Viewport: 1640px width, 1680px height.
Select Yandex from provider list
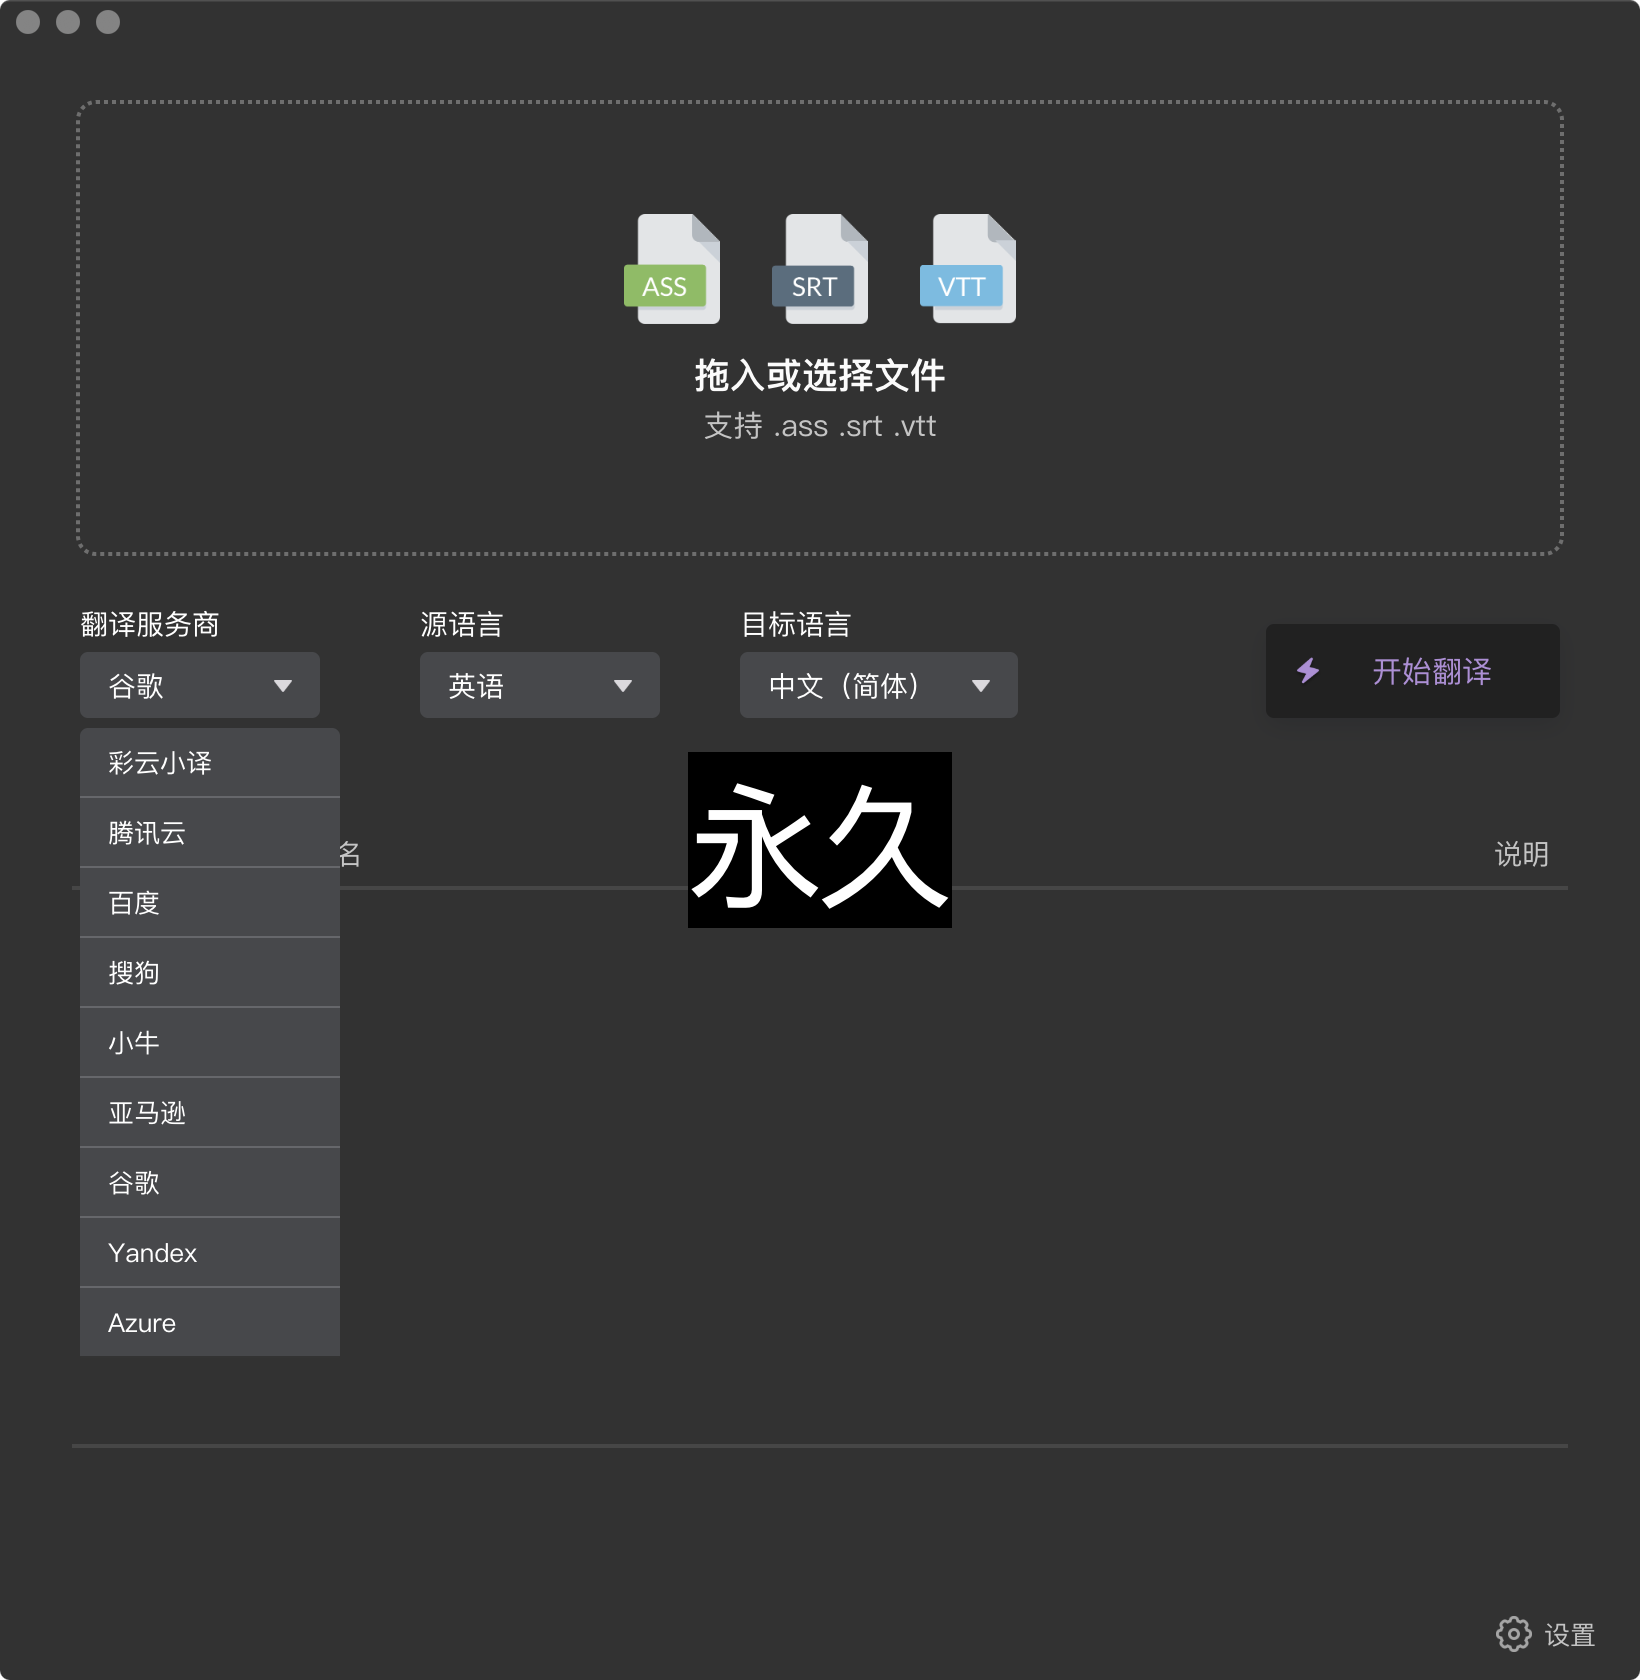[210, 1253]
